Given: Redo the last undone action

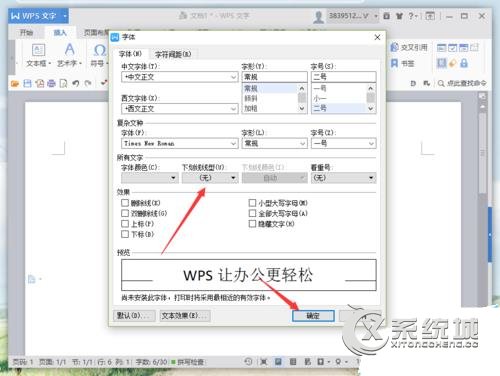Looking at the screenshot, I should click(x=88, y=83).
